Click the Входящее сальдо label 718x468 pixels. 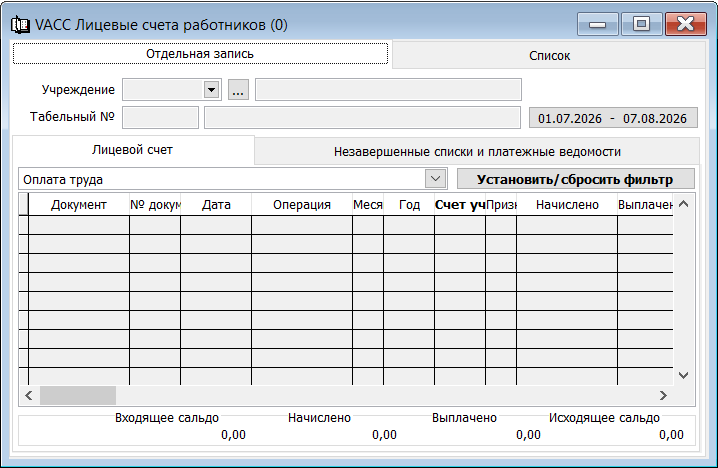tap(167, 418)
